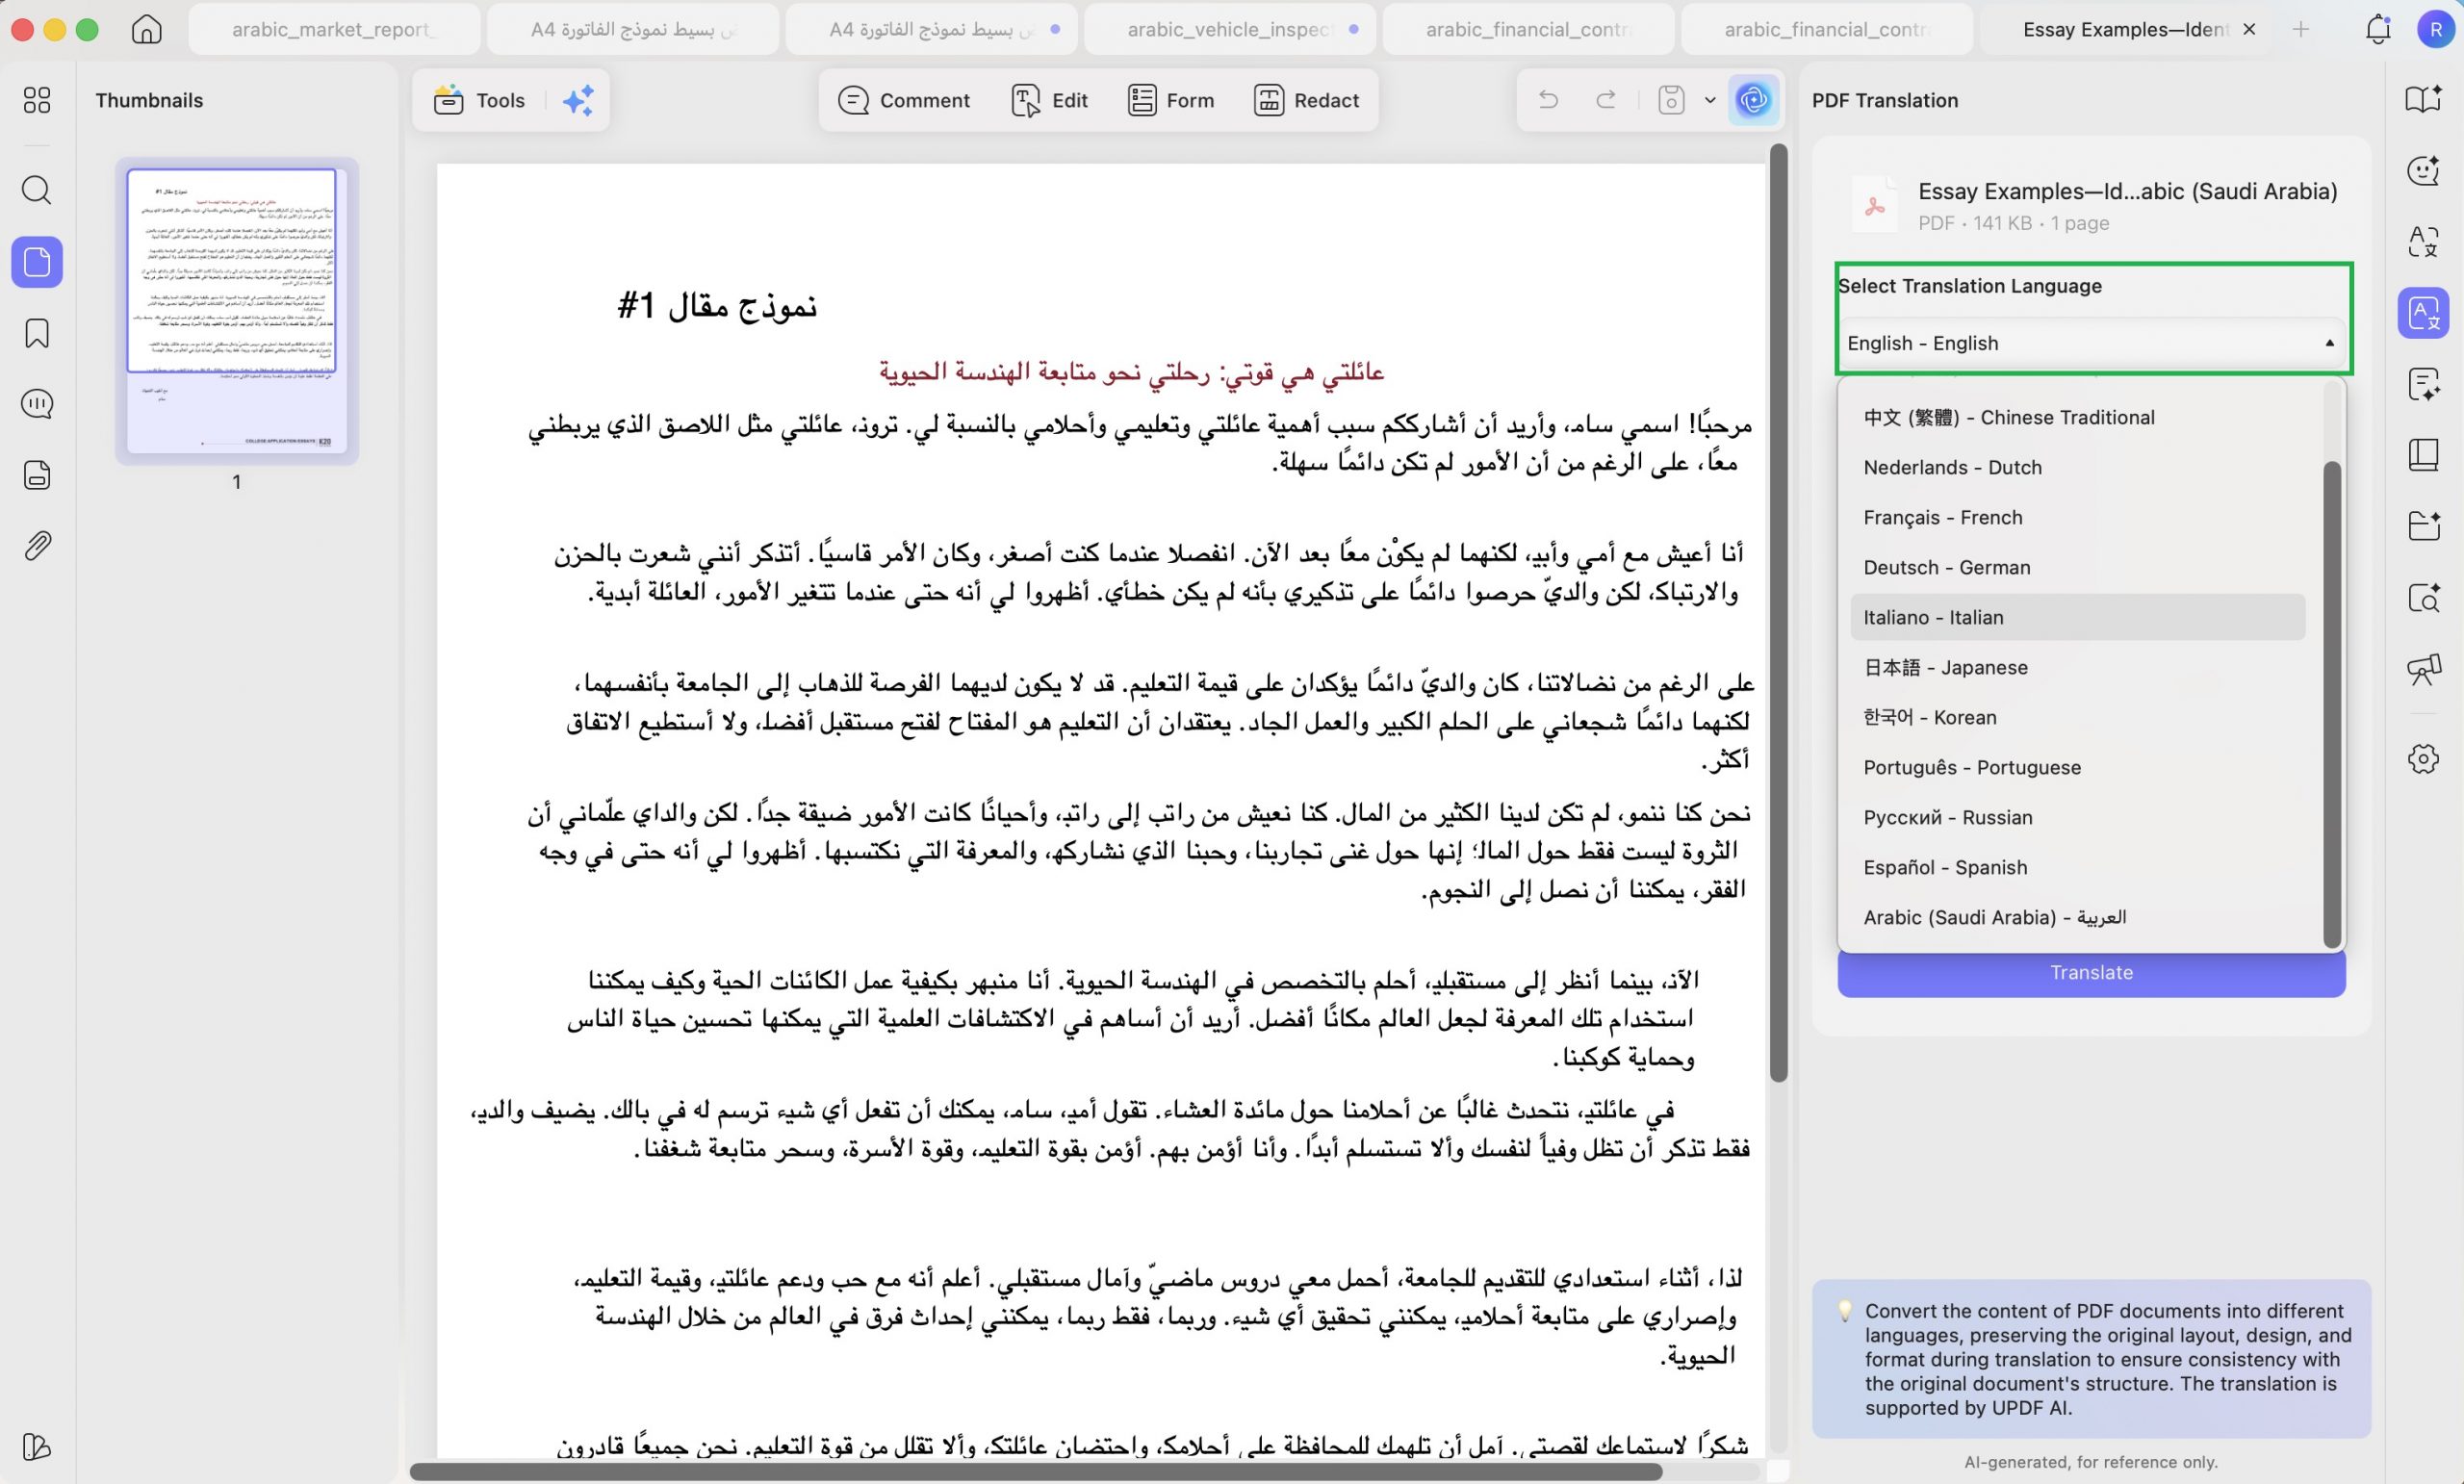2464x1484 pixels.
Task: Switch to arabic_market_report tab
Action: [x=334, y=29]
